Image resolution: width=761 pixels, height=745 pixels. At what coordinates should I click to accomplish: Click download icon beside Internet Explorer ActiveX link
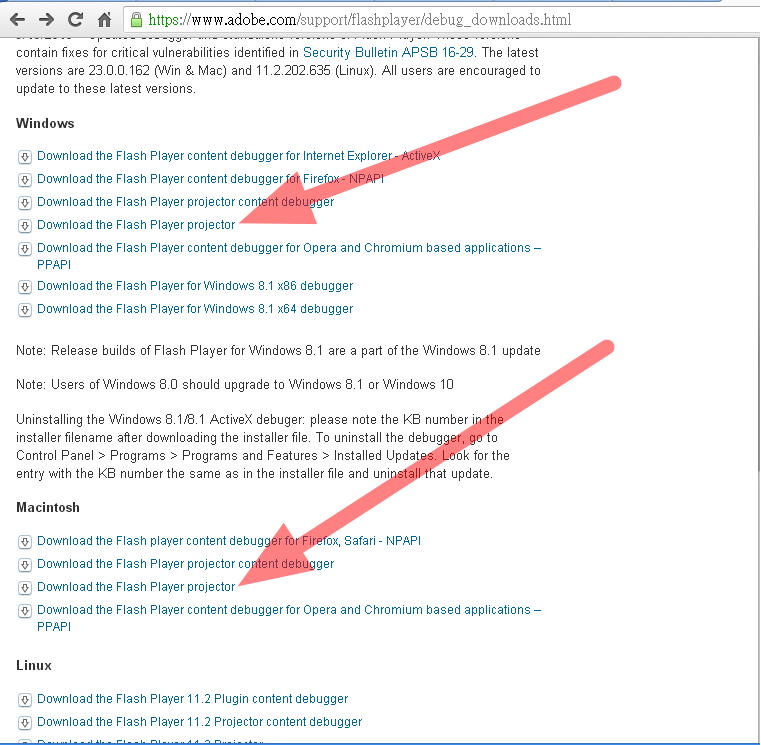[25, 157]
